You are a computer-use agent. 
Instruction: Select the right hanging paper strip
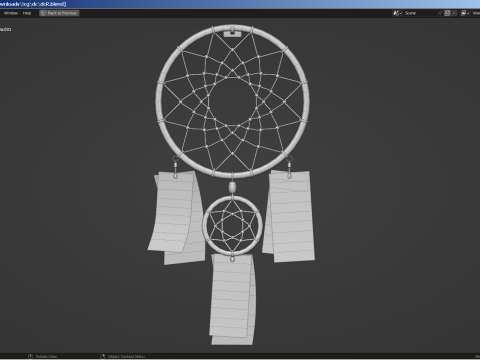[x=292, y=217]
